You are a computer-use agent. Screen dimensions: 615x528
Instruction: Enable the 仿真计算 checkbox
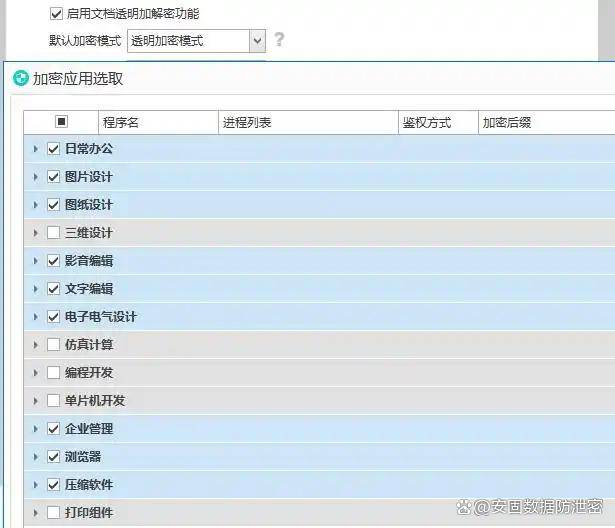(x=54, y=345)
